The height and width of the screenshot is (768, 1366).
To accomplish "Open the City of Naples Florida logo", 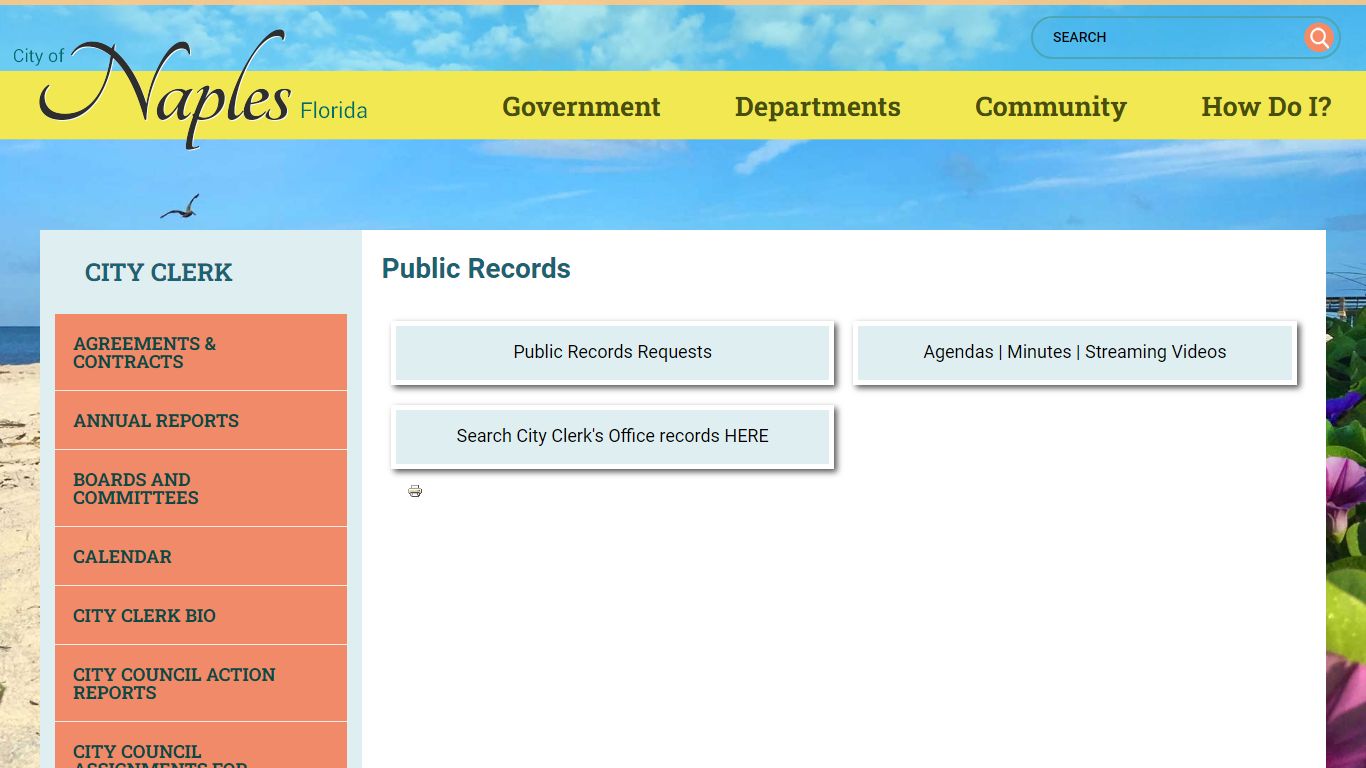I will [x=190, y=89].
